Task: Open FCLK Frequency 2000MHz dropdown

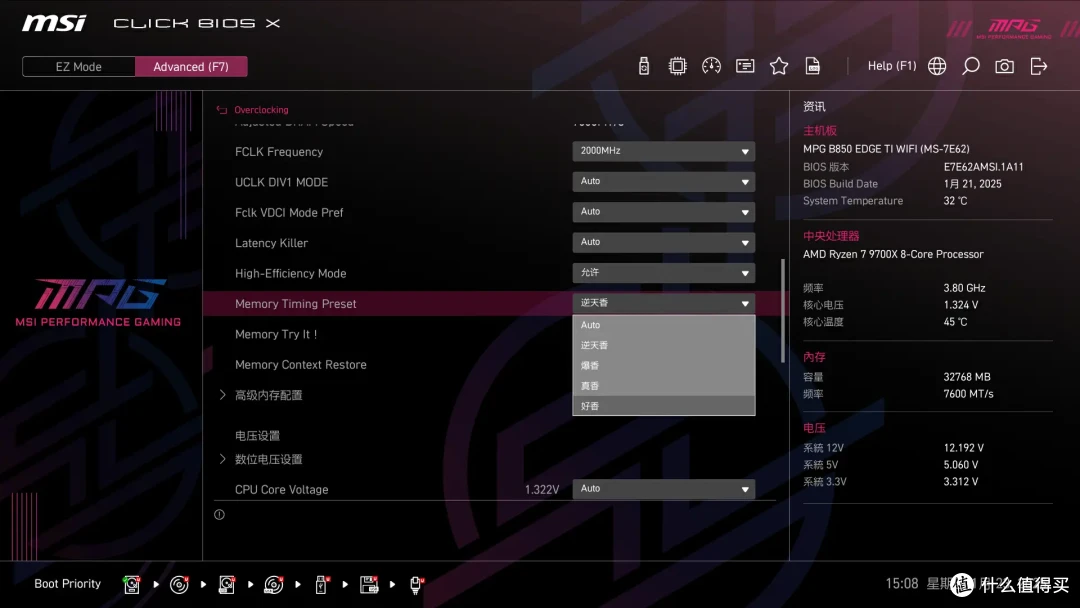Action: click(663, 151)
